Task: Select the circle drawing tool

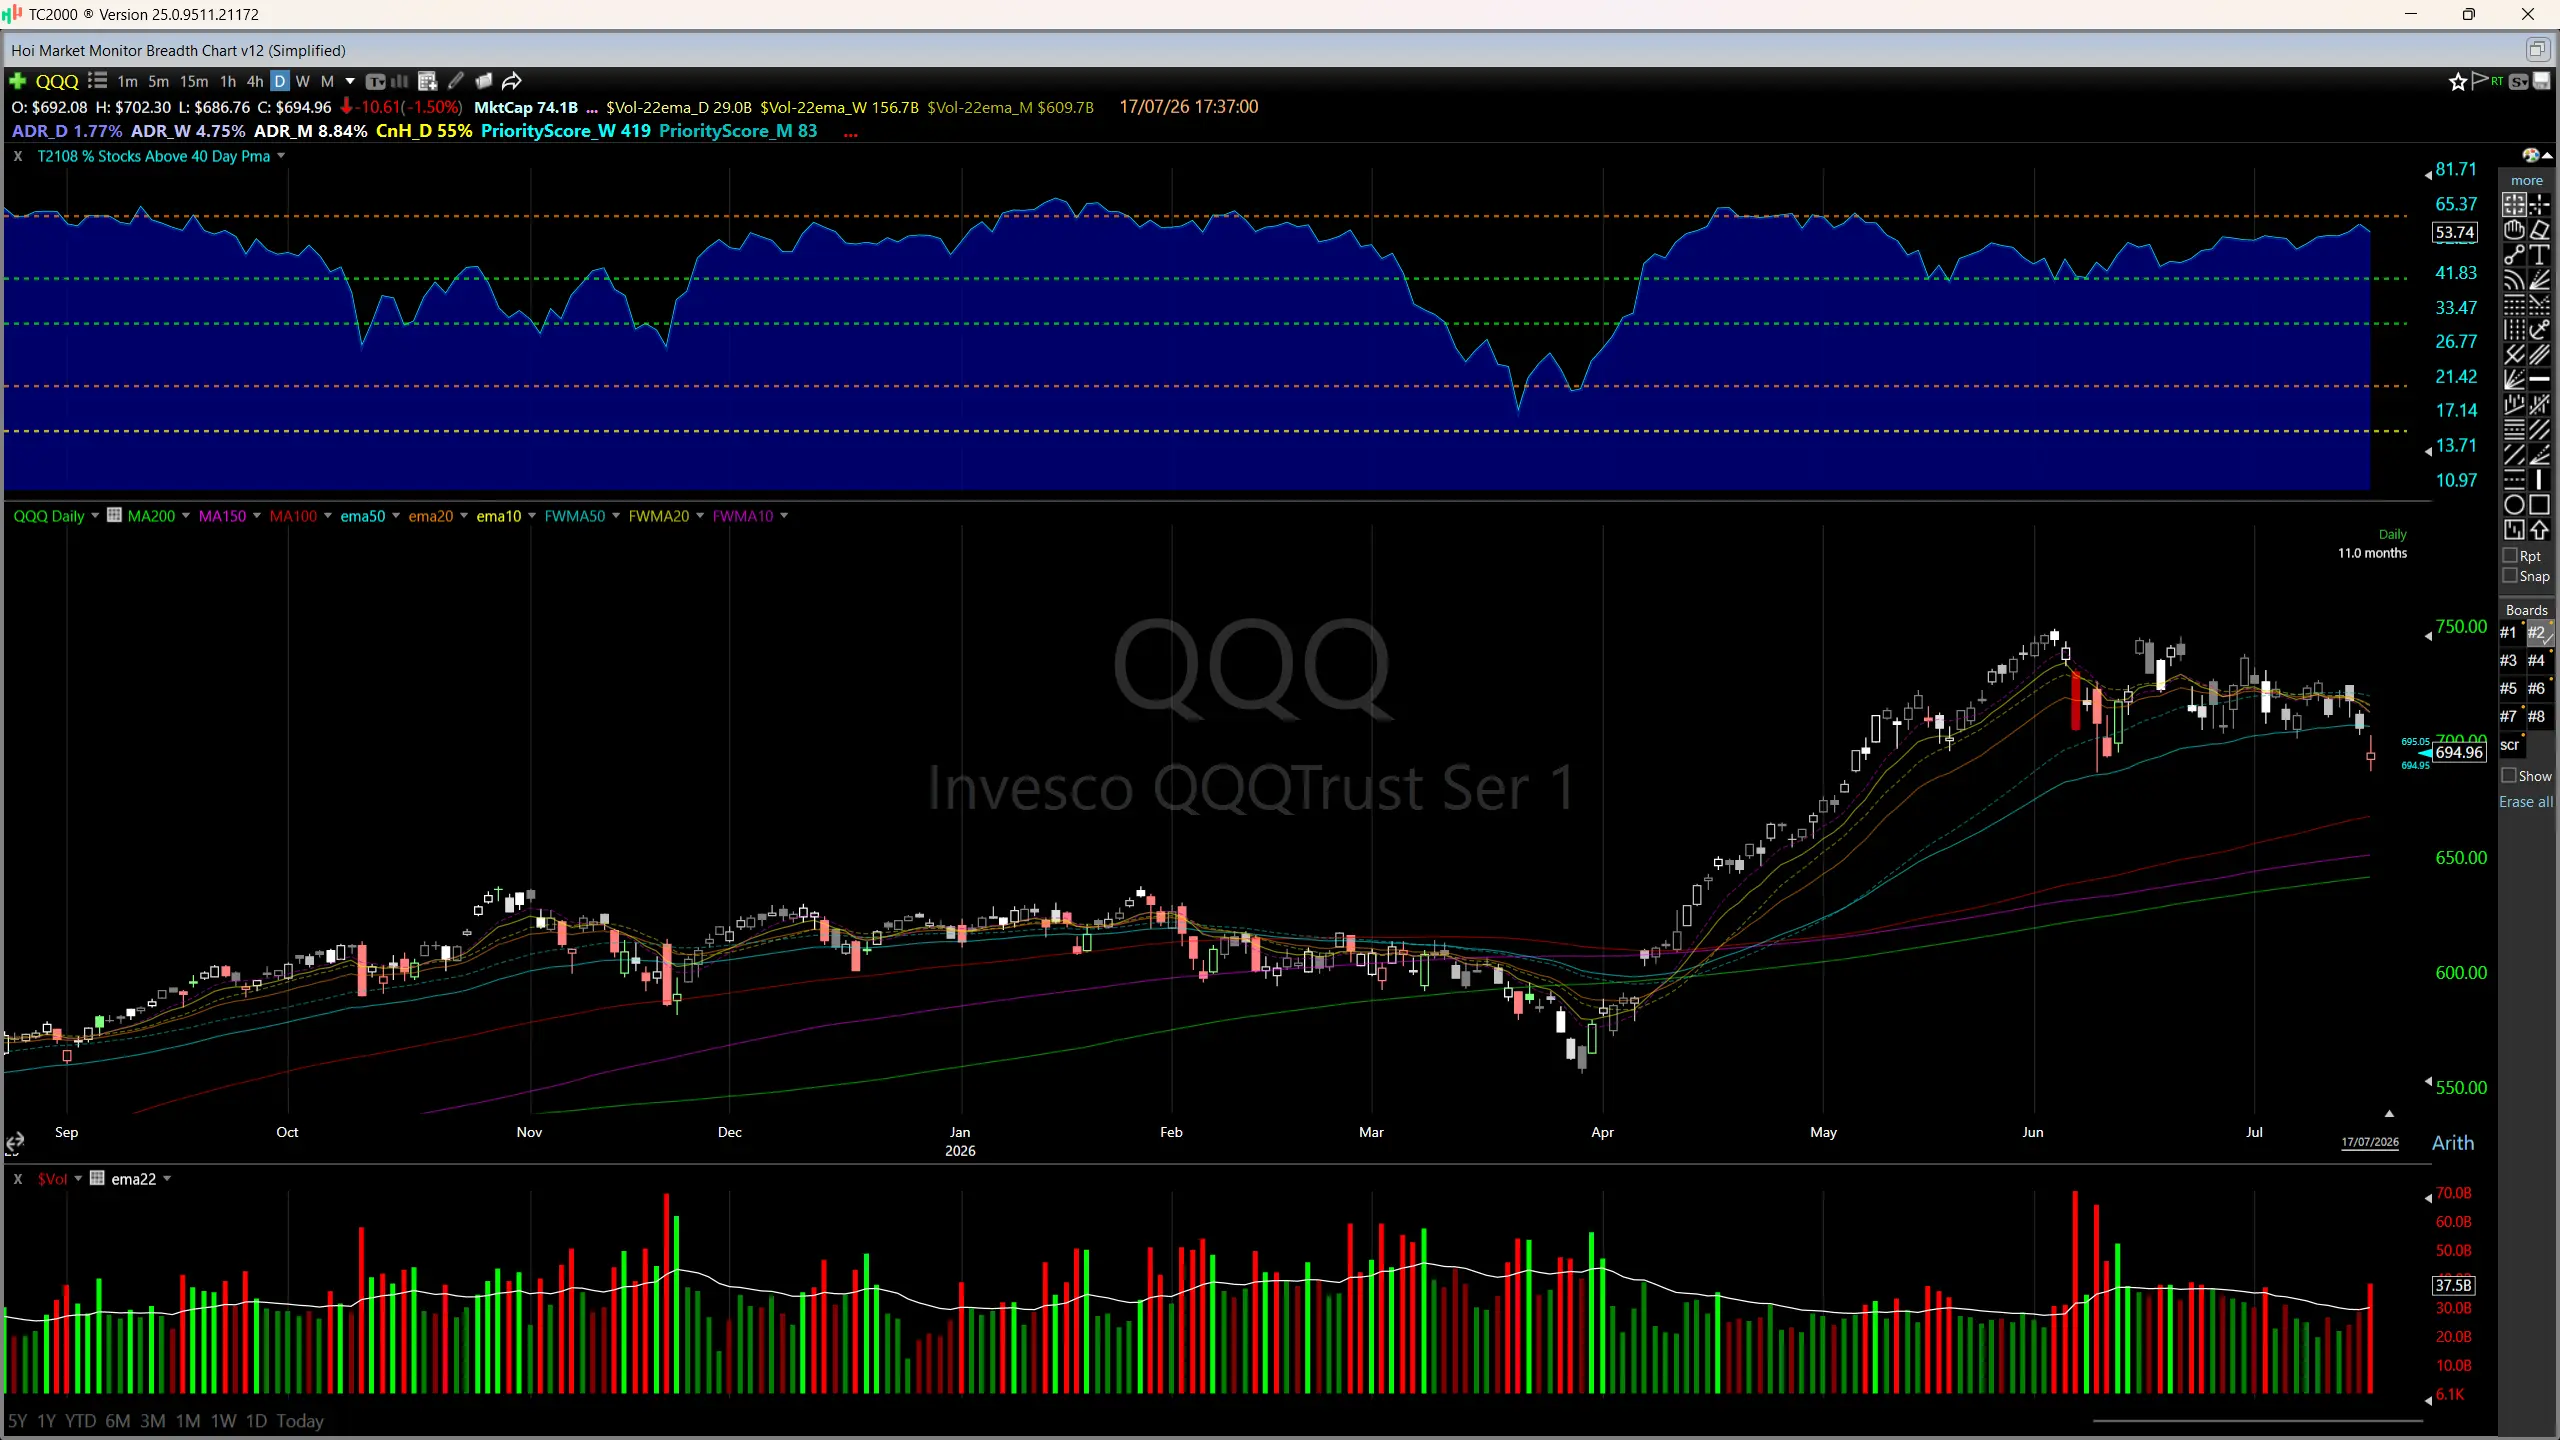Action: pos(2514,505)
